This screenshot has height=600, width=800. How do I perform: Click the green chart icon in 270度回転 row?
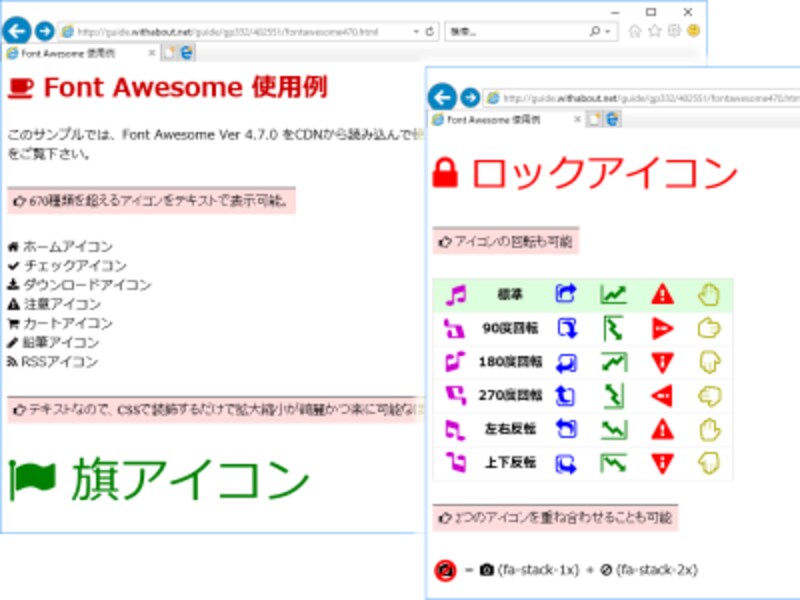coord(614,395)
